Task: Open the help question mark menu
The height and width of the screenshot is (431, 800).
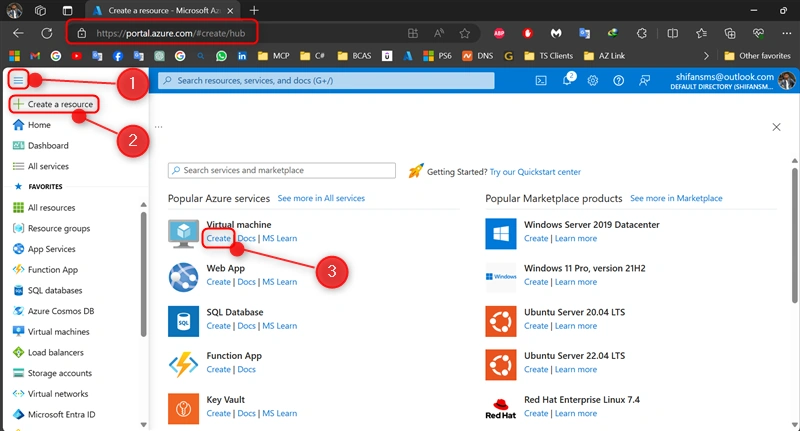Action: pos(618,81)
